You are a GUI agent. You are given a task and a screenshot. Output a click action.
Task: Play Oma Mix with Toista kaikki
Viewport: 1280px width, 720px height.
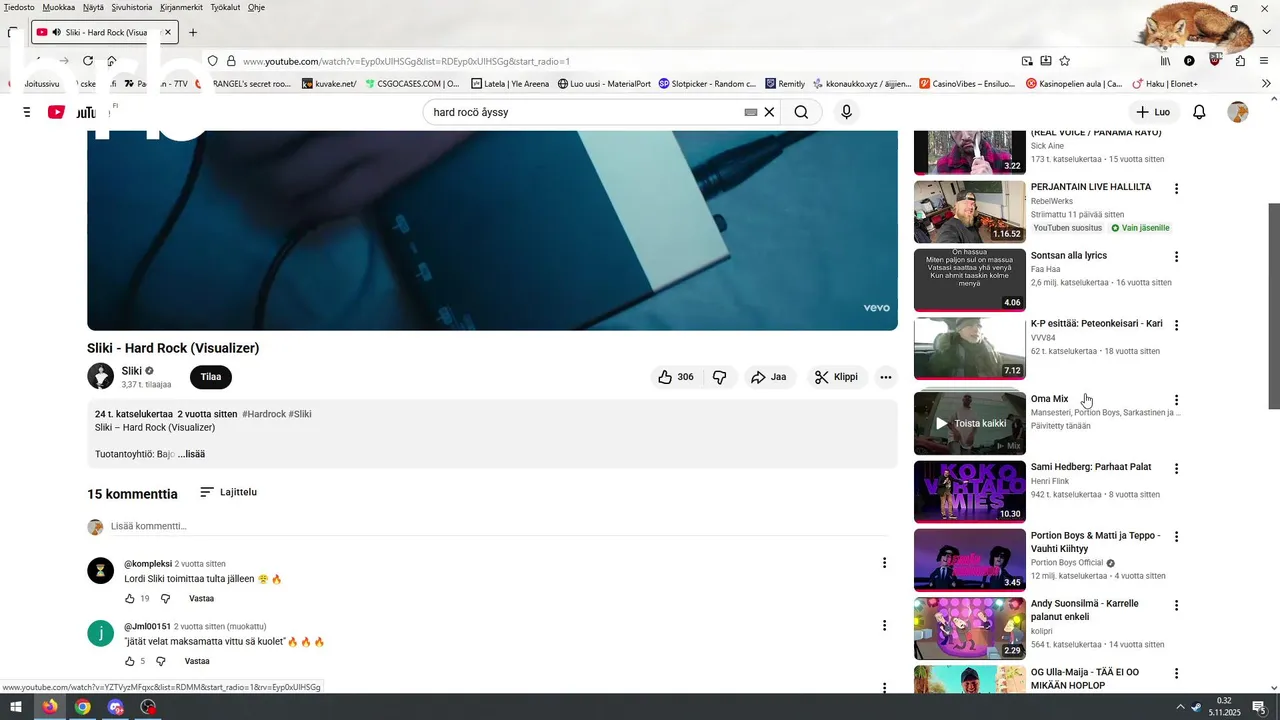point(970,423)
